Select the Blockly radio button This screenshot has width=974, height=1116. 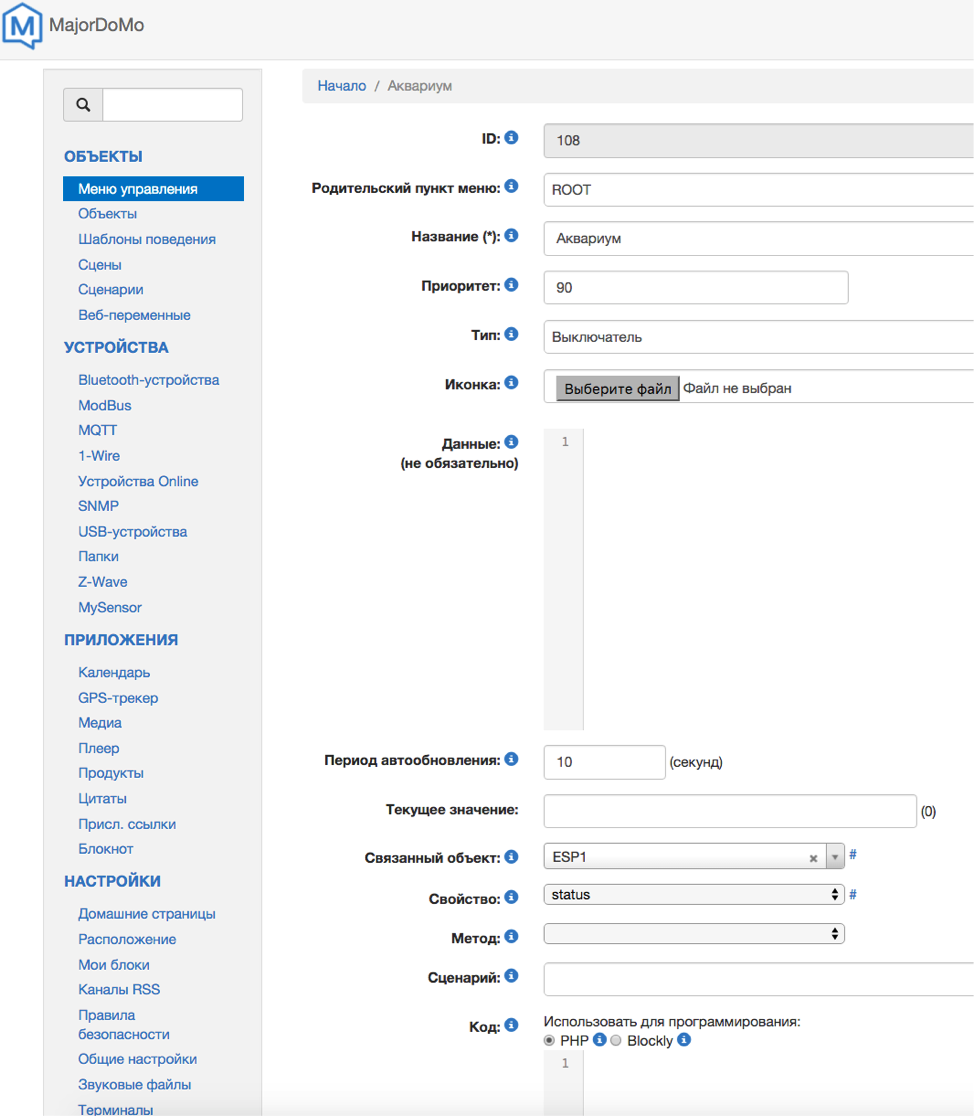tap(616, 1041)
